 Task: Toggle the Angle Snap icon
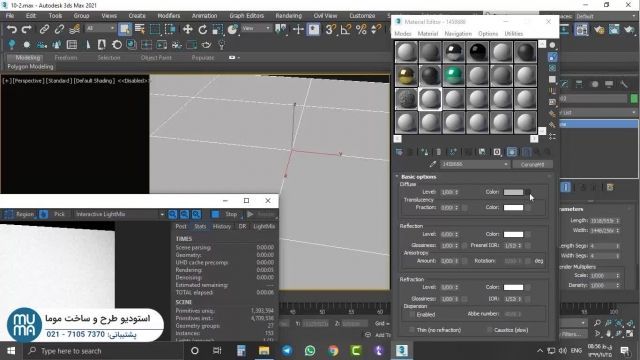pos(346,29)
